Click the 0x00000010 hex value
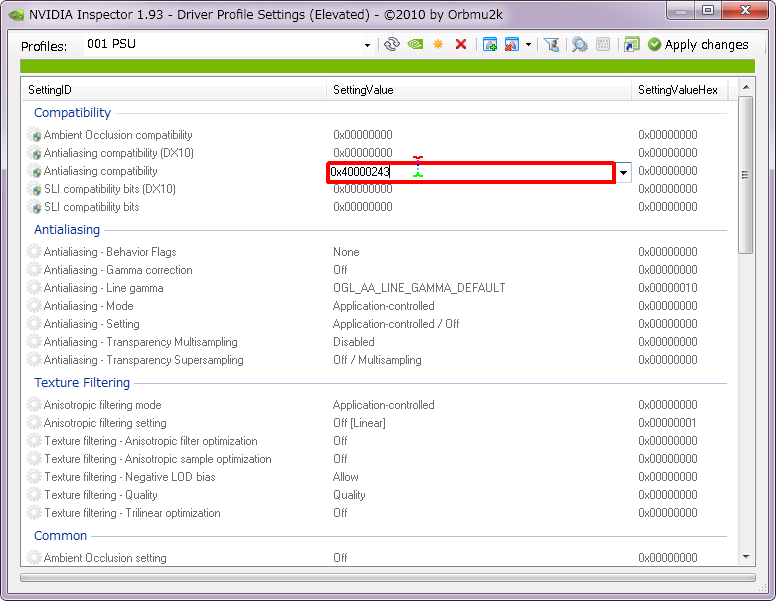Screen dimensions: 776x601 [668, 288]
